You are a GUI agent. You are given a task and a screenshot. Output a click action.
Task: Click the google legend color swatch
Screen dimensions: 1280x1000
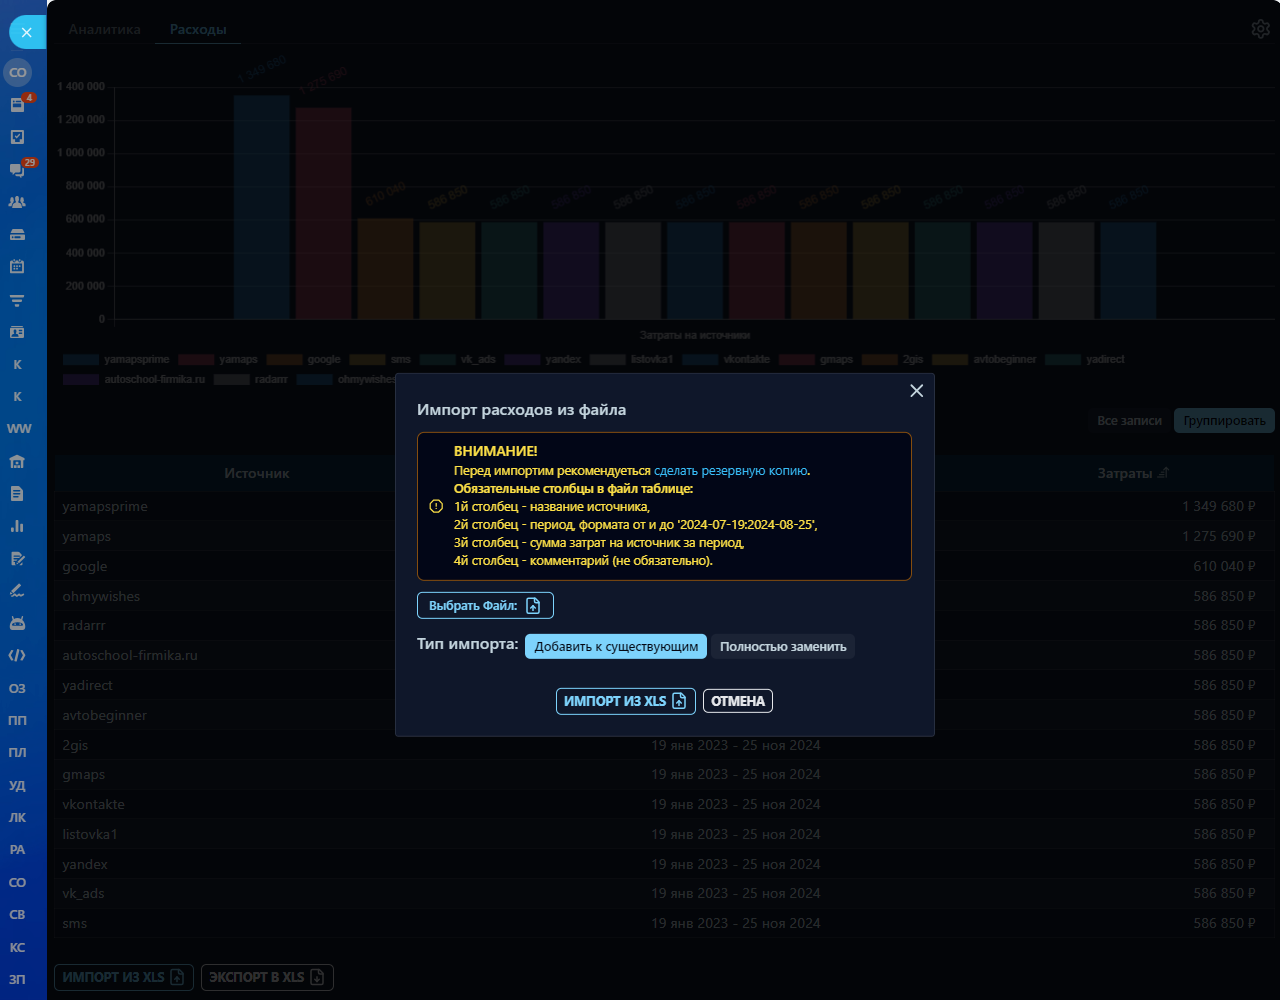(x=285, y=359)
